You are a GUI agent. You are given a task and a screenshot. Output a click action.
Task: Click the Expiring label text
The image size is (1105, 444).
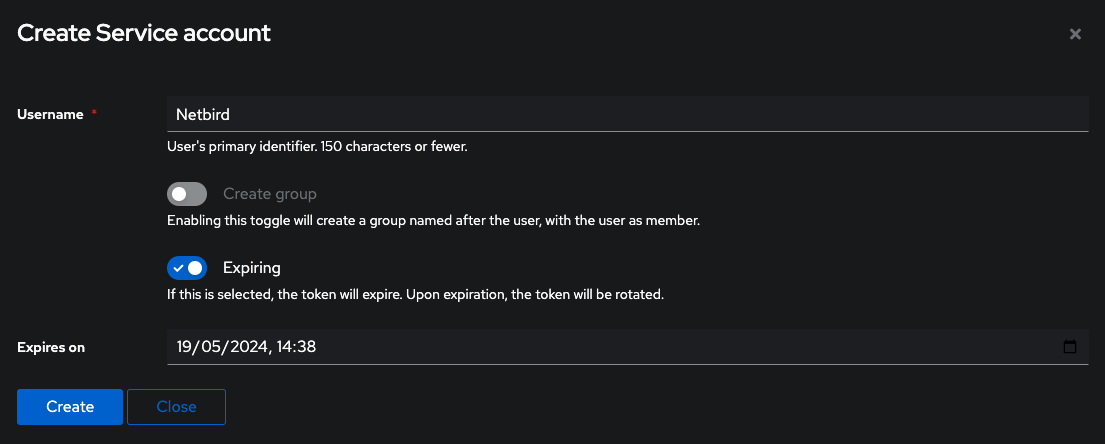pos(251,268)
